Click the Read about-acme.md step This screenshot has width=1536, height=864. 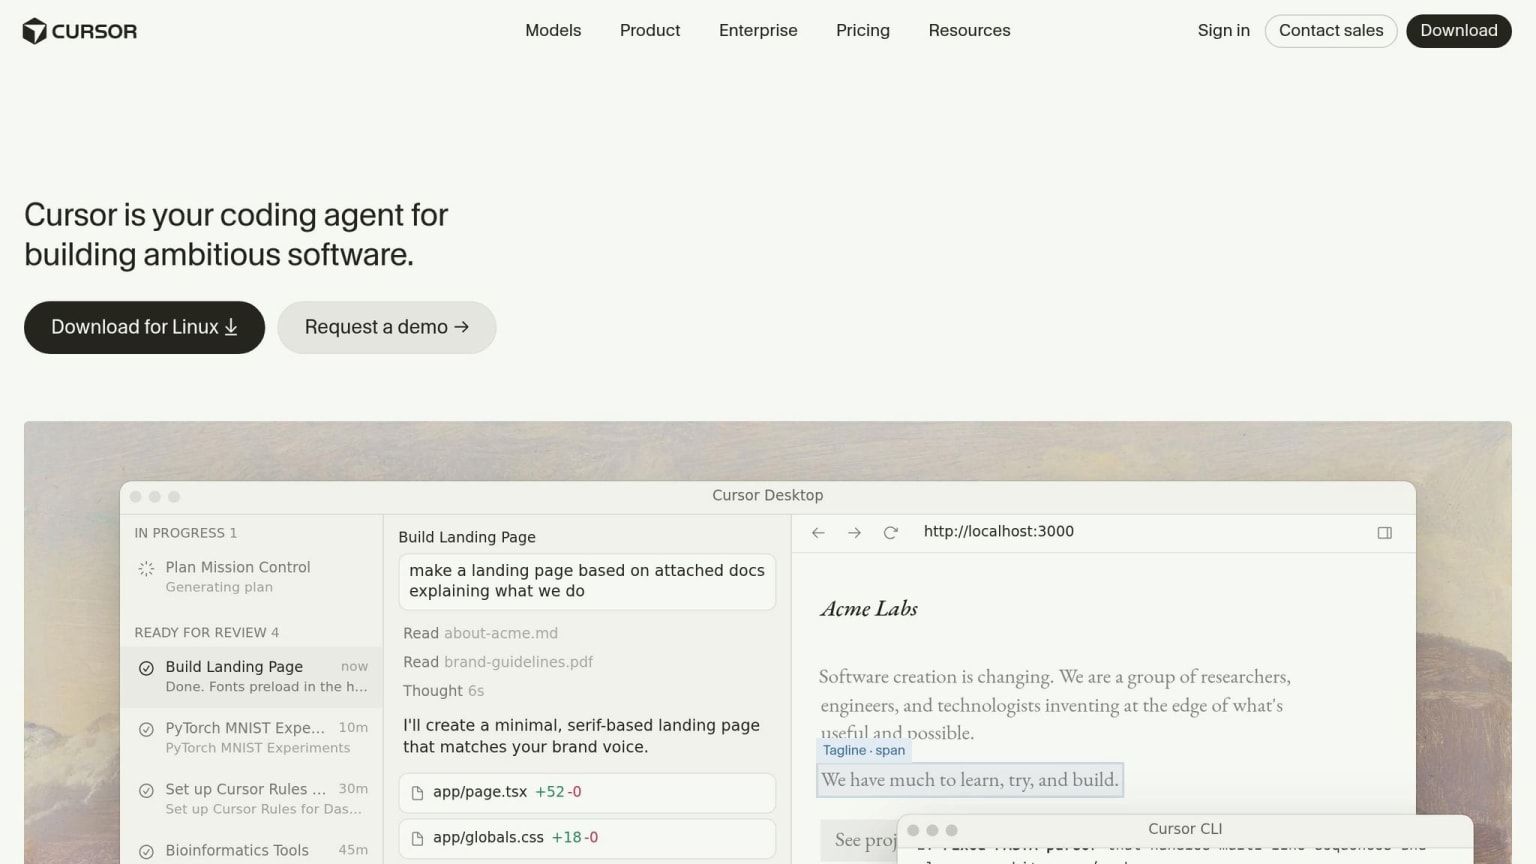[x=480, y=633]
